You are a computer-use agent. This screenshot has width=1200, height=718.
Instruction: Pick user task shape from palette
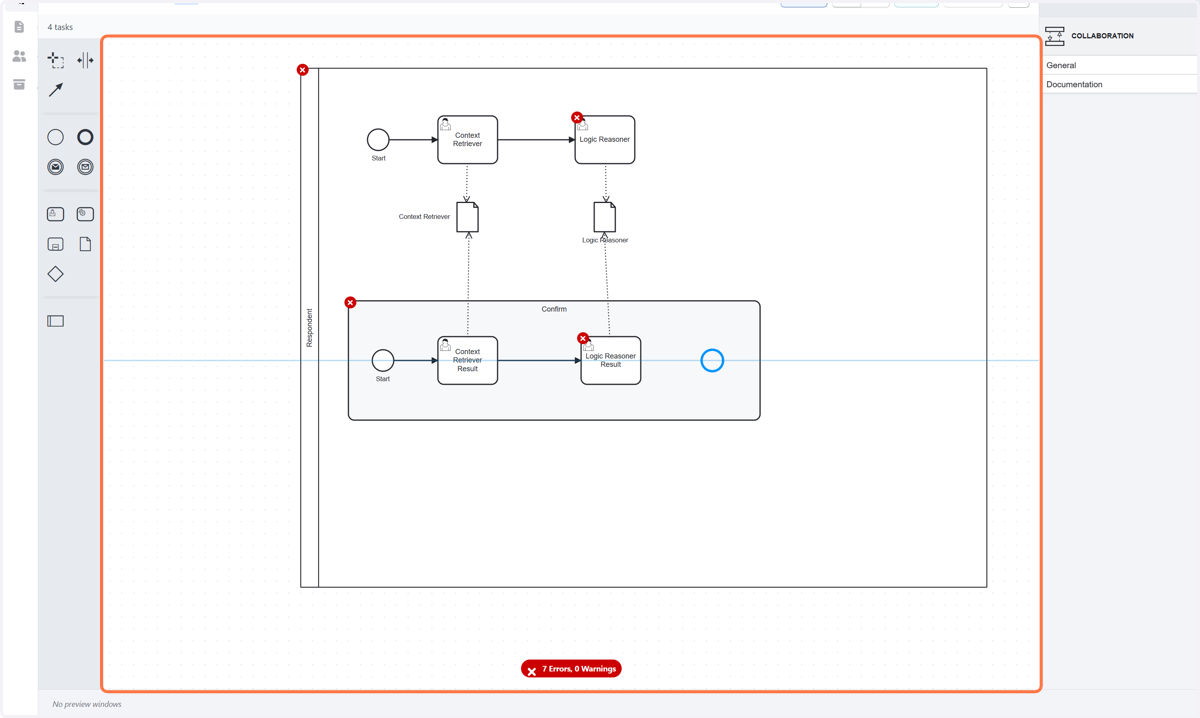coord(56,214)
